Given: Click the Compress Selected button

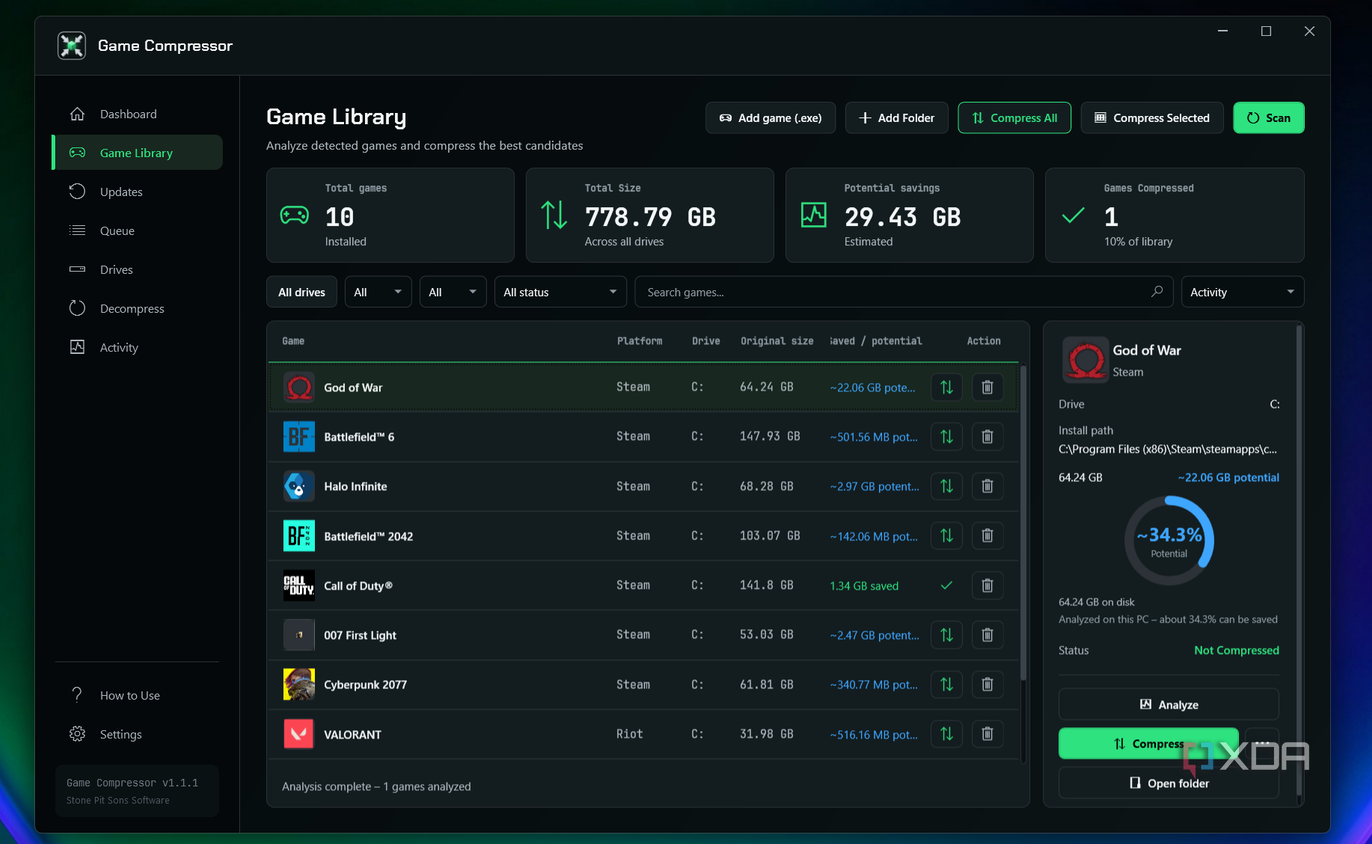Looking at the screenshot, I should coord(1152,118).
